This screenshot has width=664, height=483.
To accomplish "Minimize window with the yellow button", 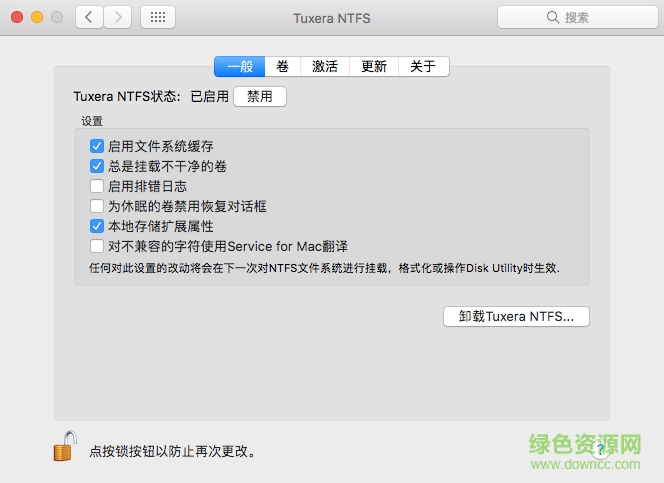I will pyautogui.click(x=37, y=17).
